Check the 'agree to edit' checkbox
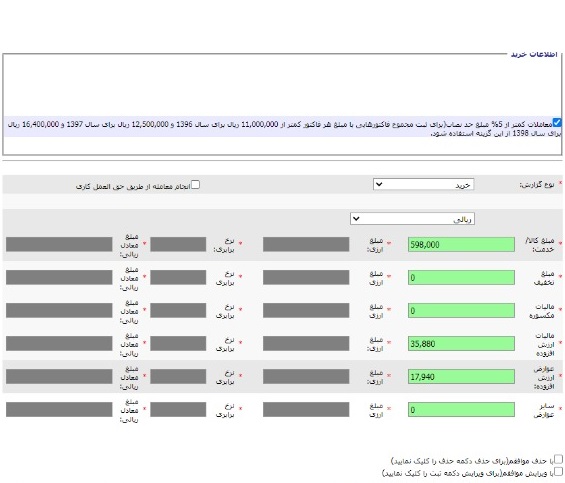The image size is (565, 483). [x=558, y=471]
